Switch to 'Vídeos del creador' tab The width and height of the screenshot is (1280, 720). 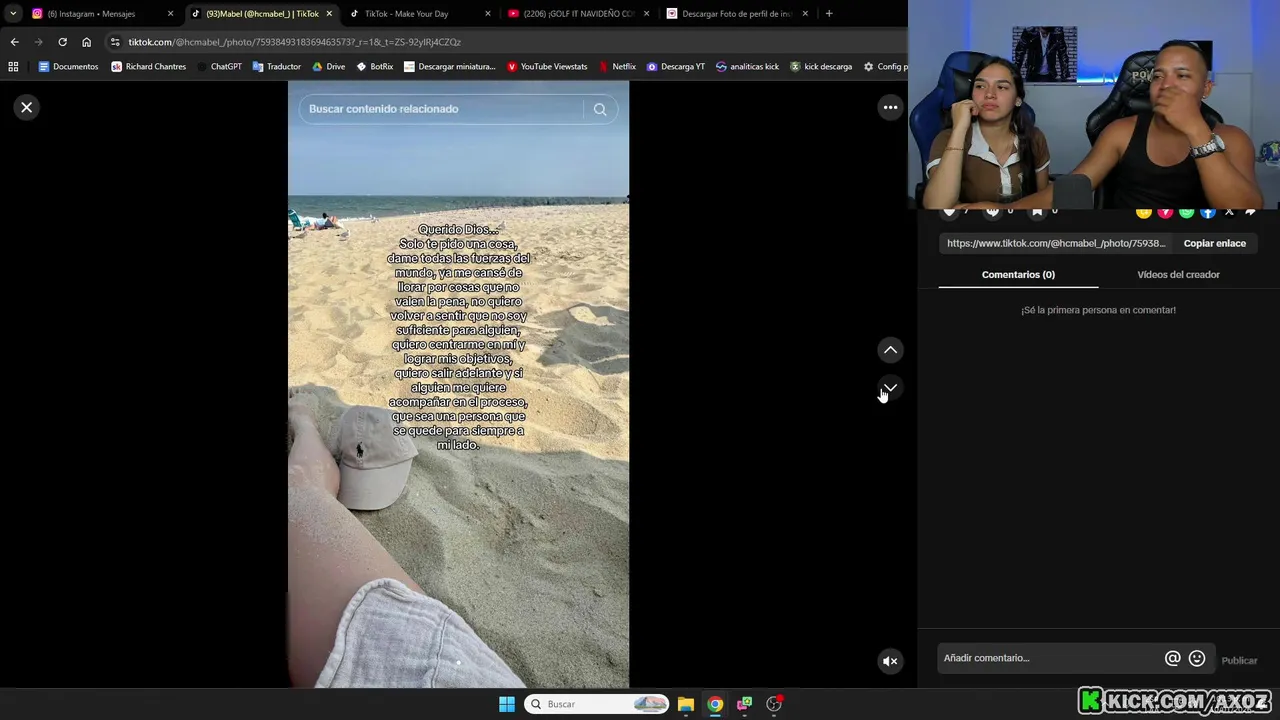pyautogui.click(x=1178, y=275)
